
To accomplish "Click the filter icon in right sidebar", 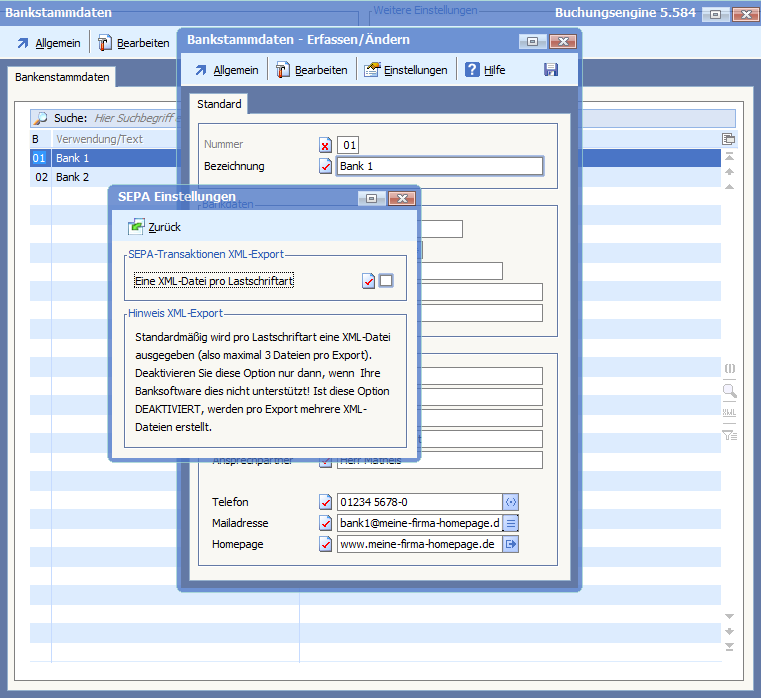I will 729,435.
